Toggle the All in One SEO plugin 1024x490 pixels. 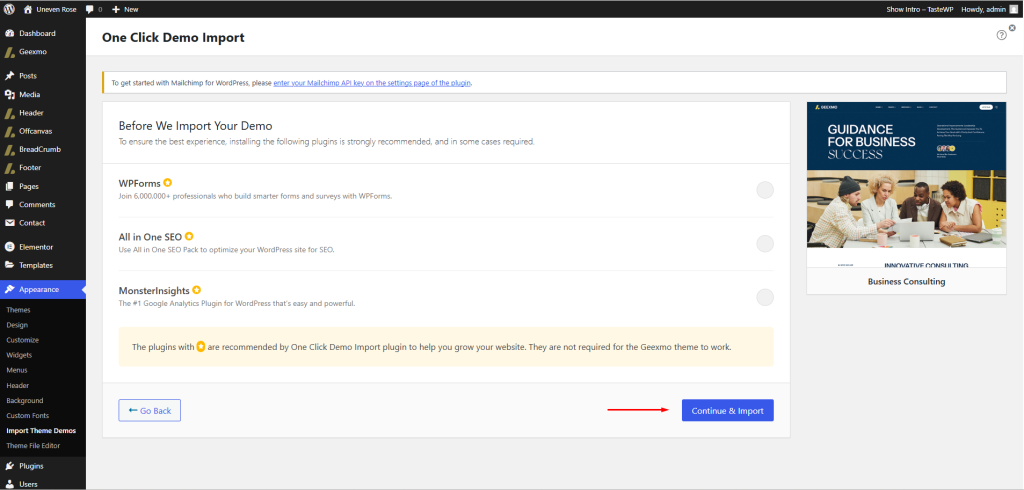(x=764, y=243)
